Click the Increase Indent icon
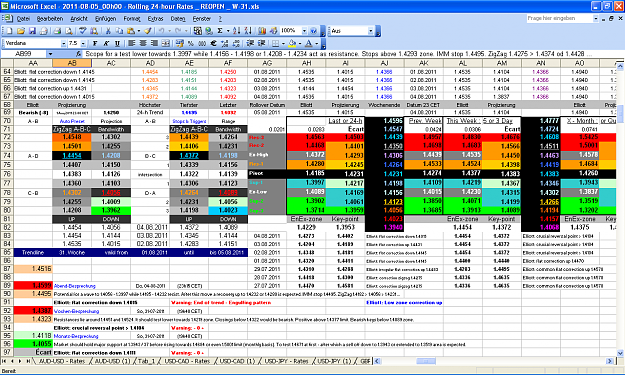Image resolution: width=625 pixels, height=375 pixels. coord(262,43)
